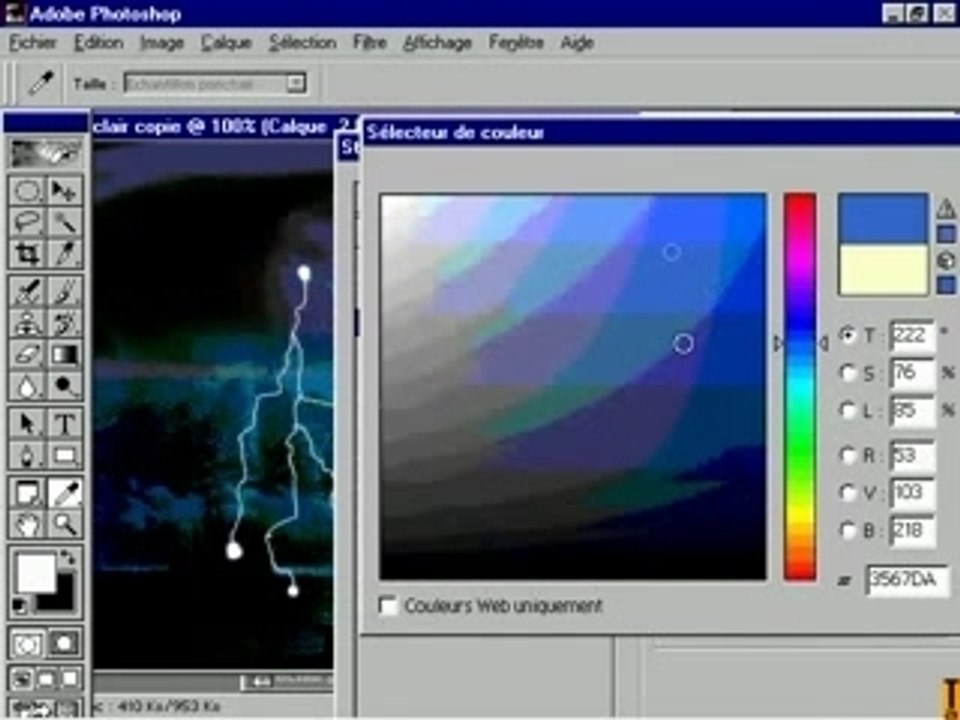Click the T hue value field 222

(912, 336)
